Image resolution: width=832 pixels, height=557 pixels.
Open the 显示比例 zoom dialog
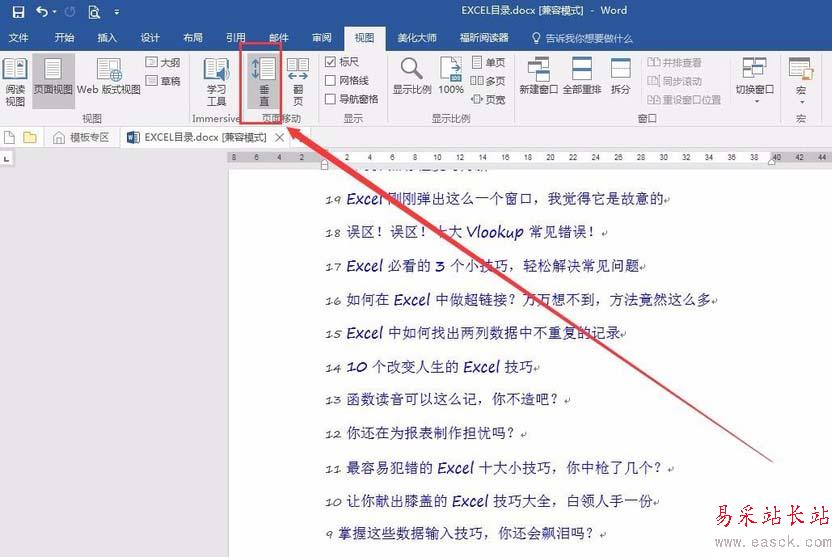click(x=412, y=76)
